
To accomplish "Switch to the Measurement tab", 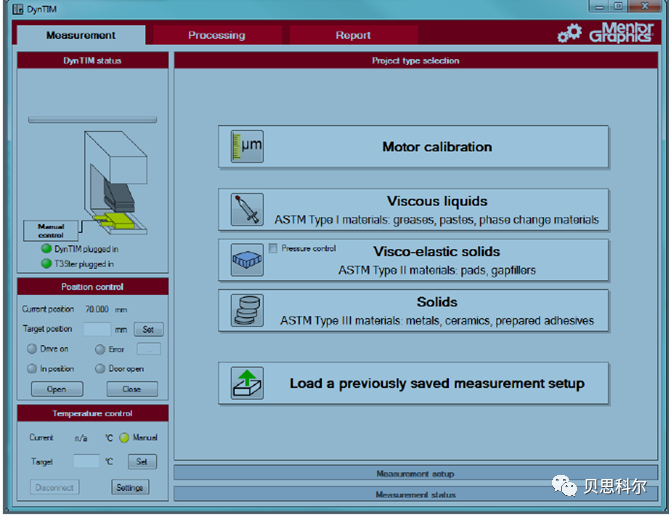I will coord(81,35).
